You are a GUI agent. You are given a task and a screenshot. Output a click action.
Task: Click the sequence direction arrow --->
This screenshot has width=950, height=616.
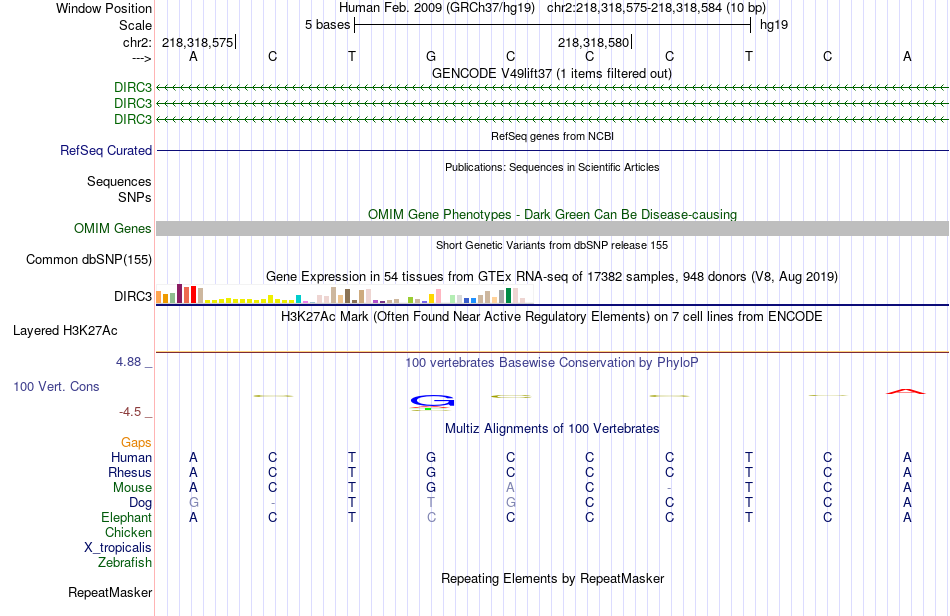pos(141,58)
